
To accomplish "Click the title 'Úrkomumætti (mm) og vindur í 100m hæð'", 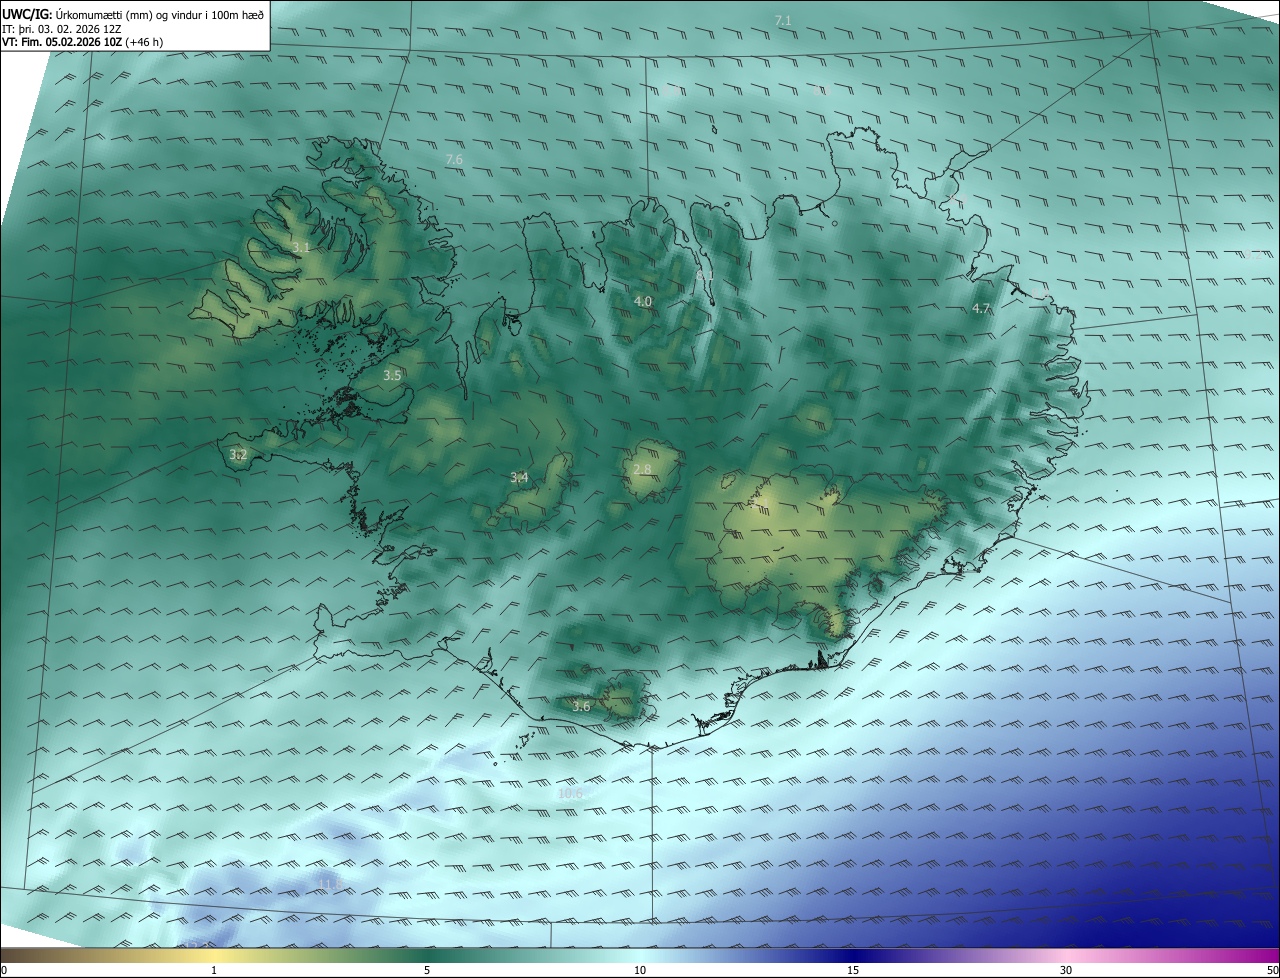I will 160,14.
